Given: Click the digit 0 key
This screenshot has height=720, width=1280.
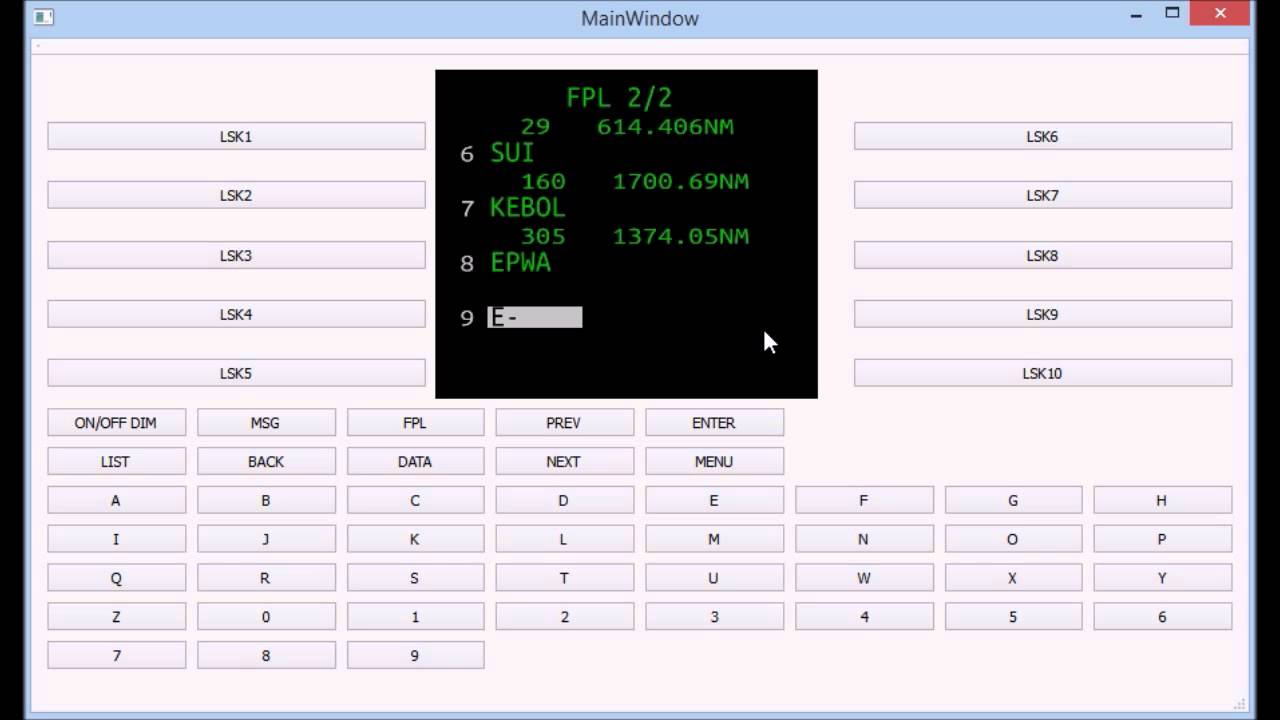Looking at the screenshot, I should point(266,617).
